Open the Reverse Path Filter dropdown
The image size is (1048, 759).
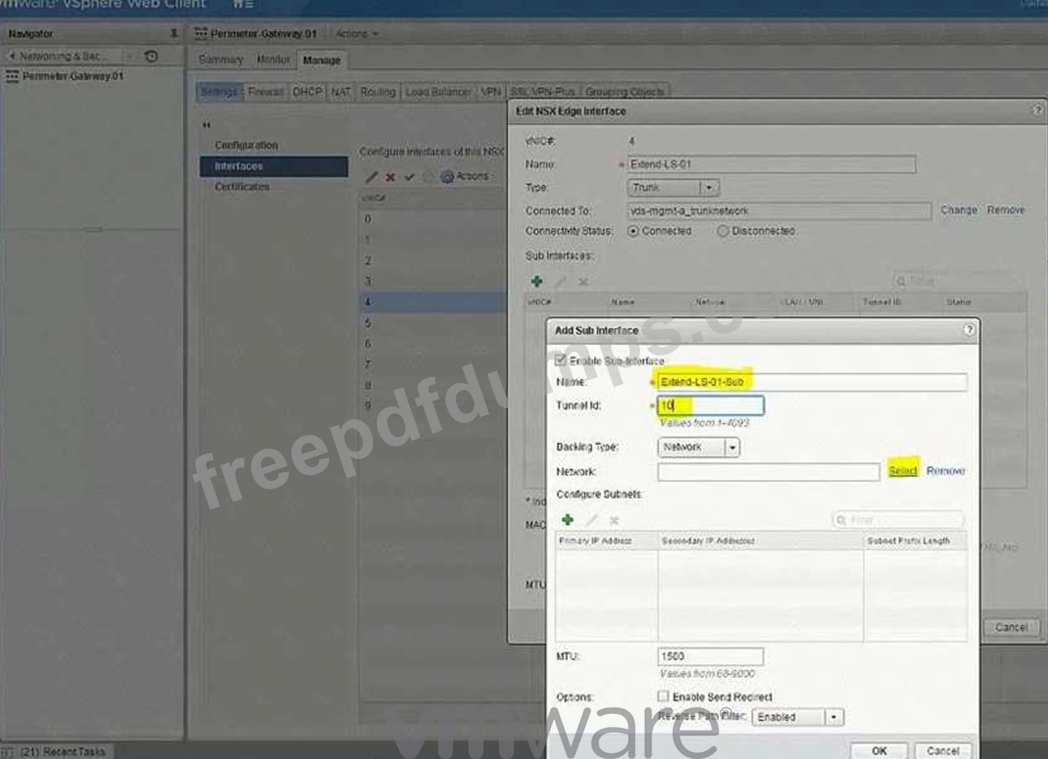pos(798,717)
